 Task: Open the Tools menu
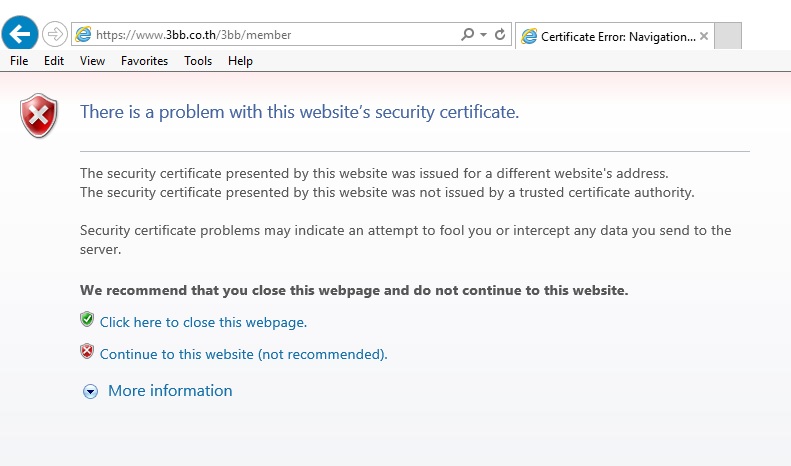click(198, 61)
